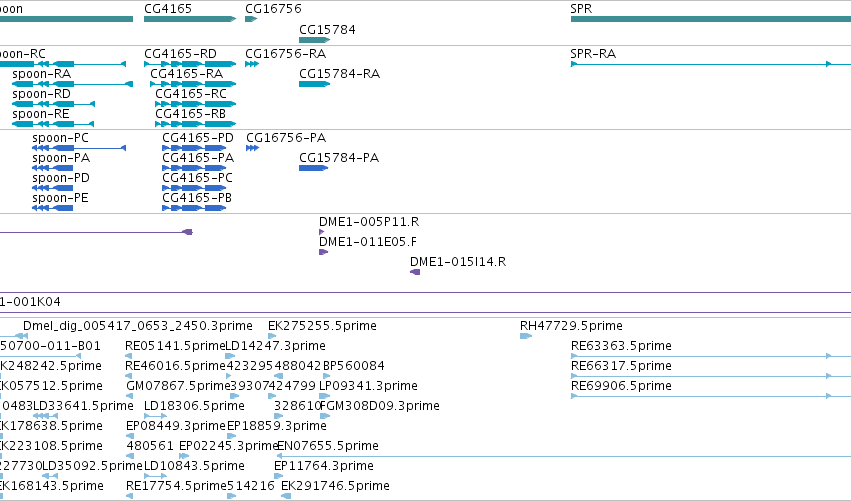Select the spoon-PE protein label
This screenshot has height=501, width=851.
click(60, 198)
